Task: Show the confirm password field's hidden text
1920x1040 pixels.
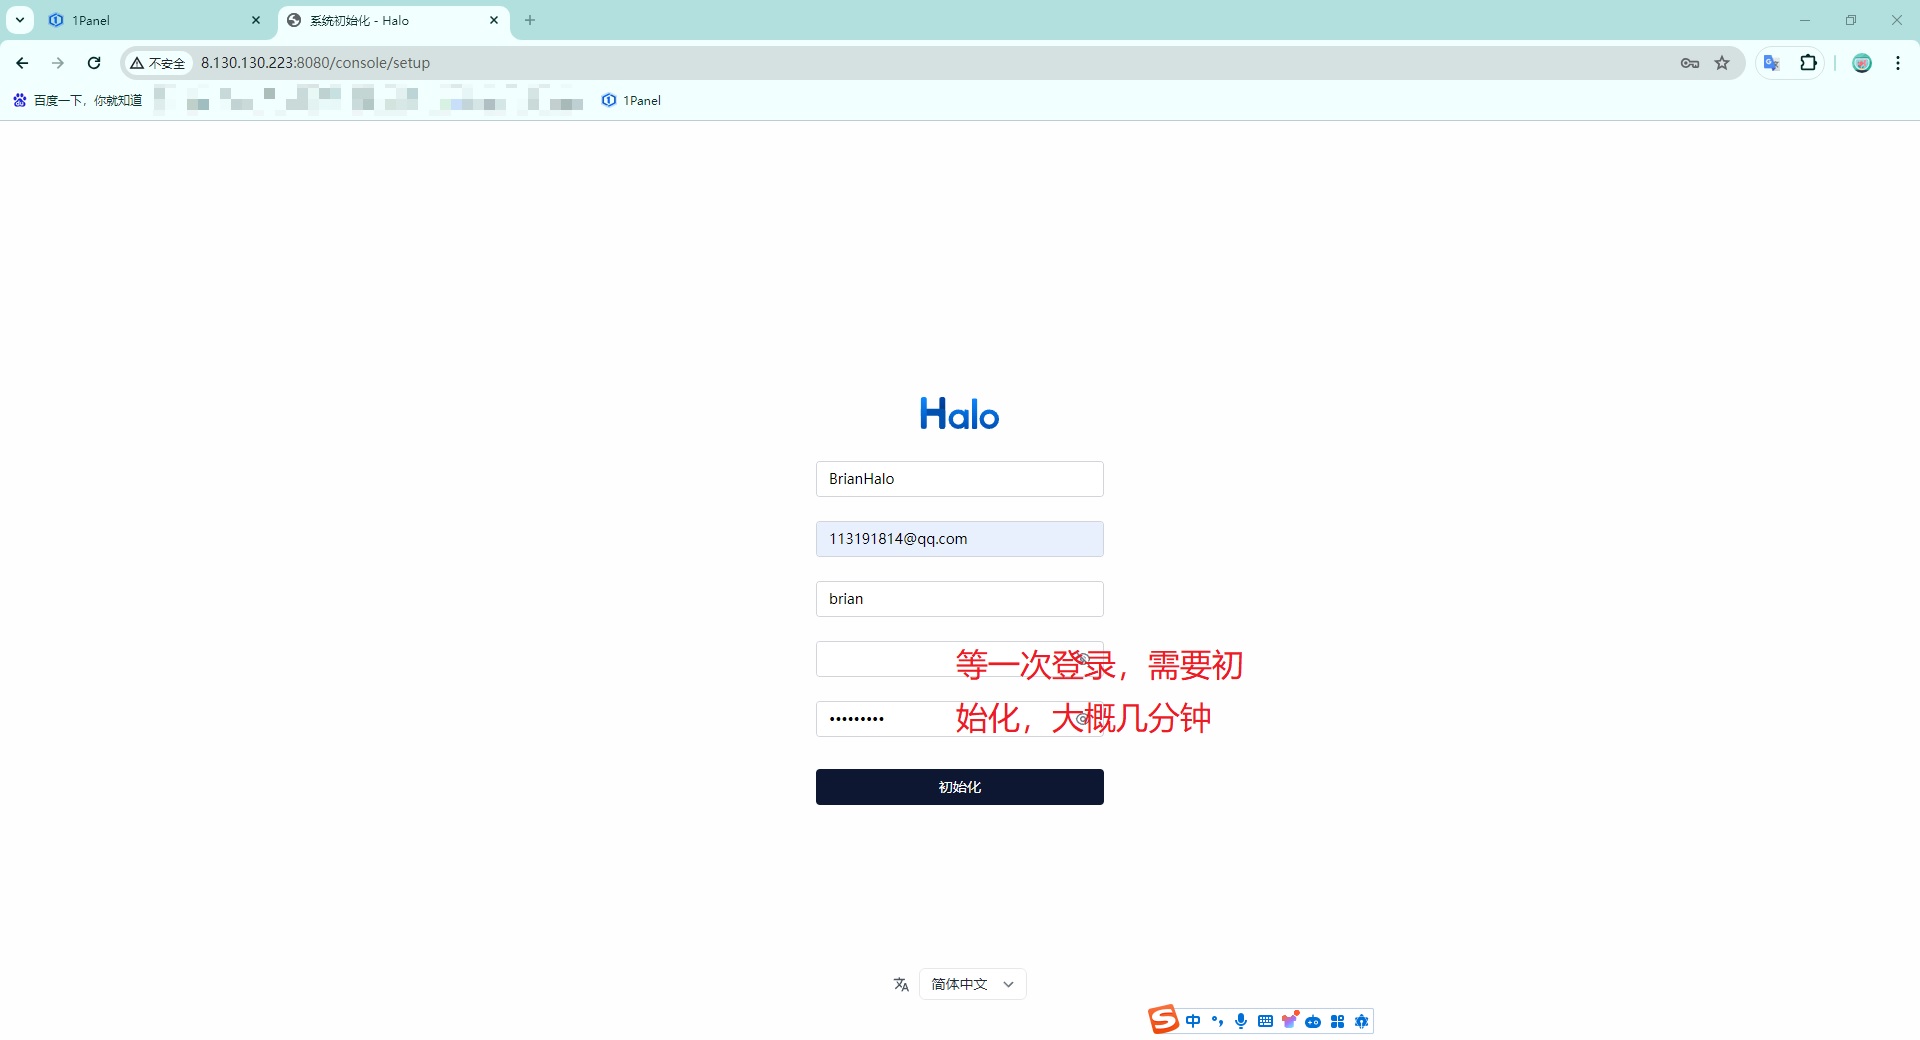Action: pyautogui.click(x=1083, y=719)
